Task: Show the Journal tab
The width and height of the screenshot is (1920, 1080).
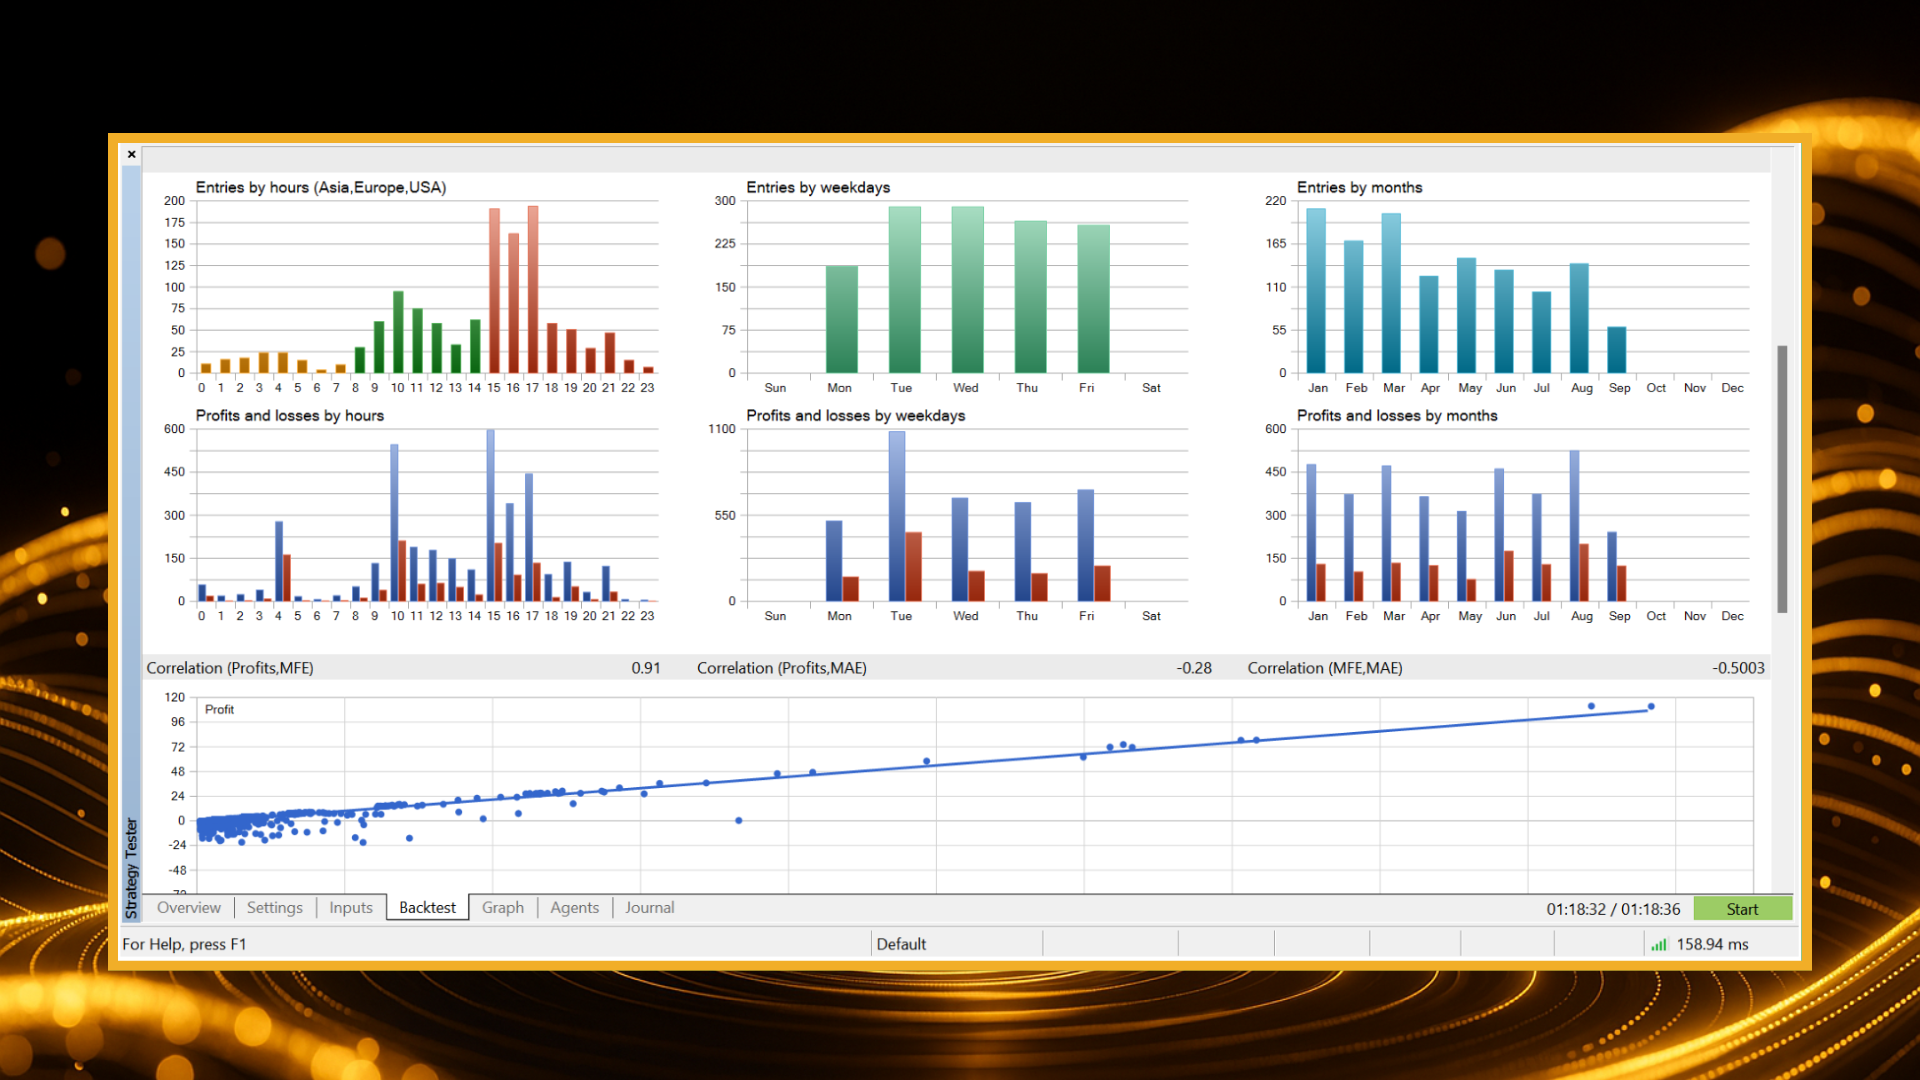Action: pyautogui.click(x=649, y=908)
